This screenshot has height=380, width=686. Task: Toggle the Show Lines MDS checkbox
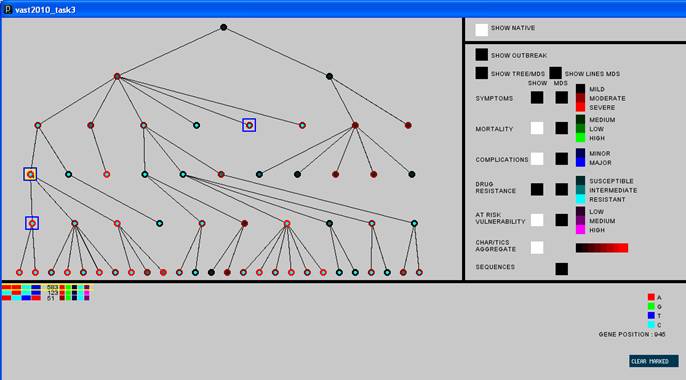coord(556,73)
